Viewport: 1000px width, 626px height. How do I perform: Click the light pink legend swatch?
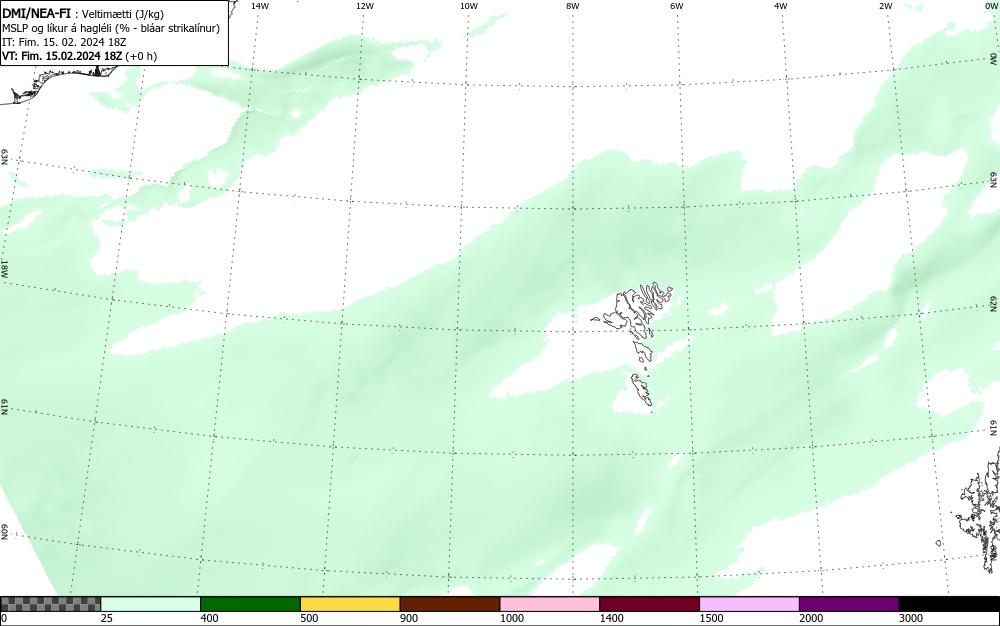550,604
